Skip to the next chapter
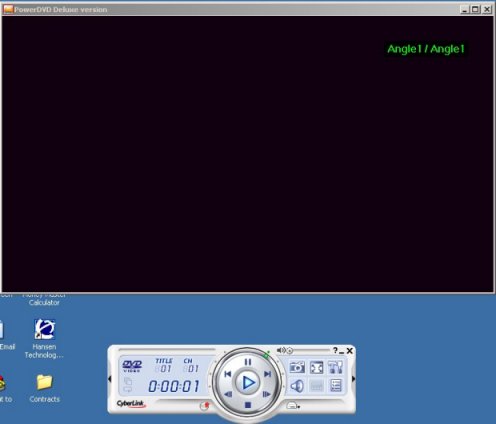Screen dimensions: 496x424 267,374
